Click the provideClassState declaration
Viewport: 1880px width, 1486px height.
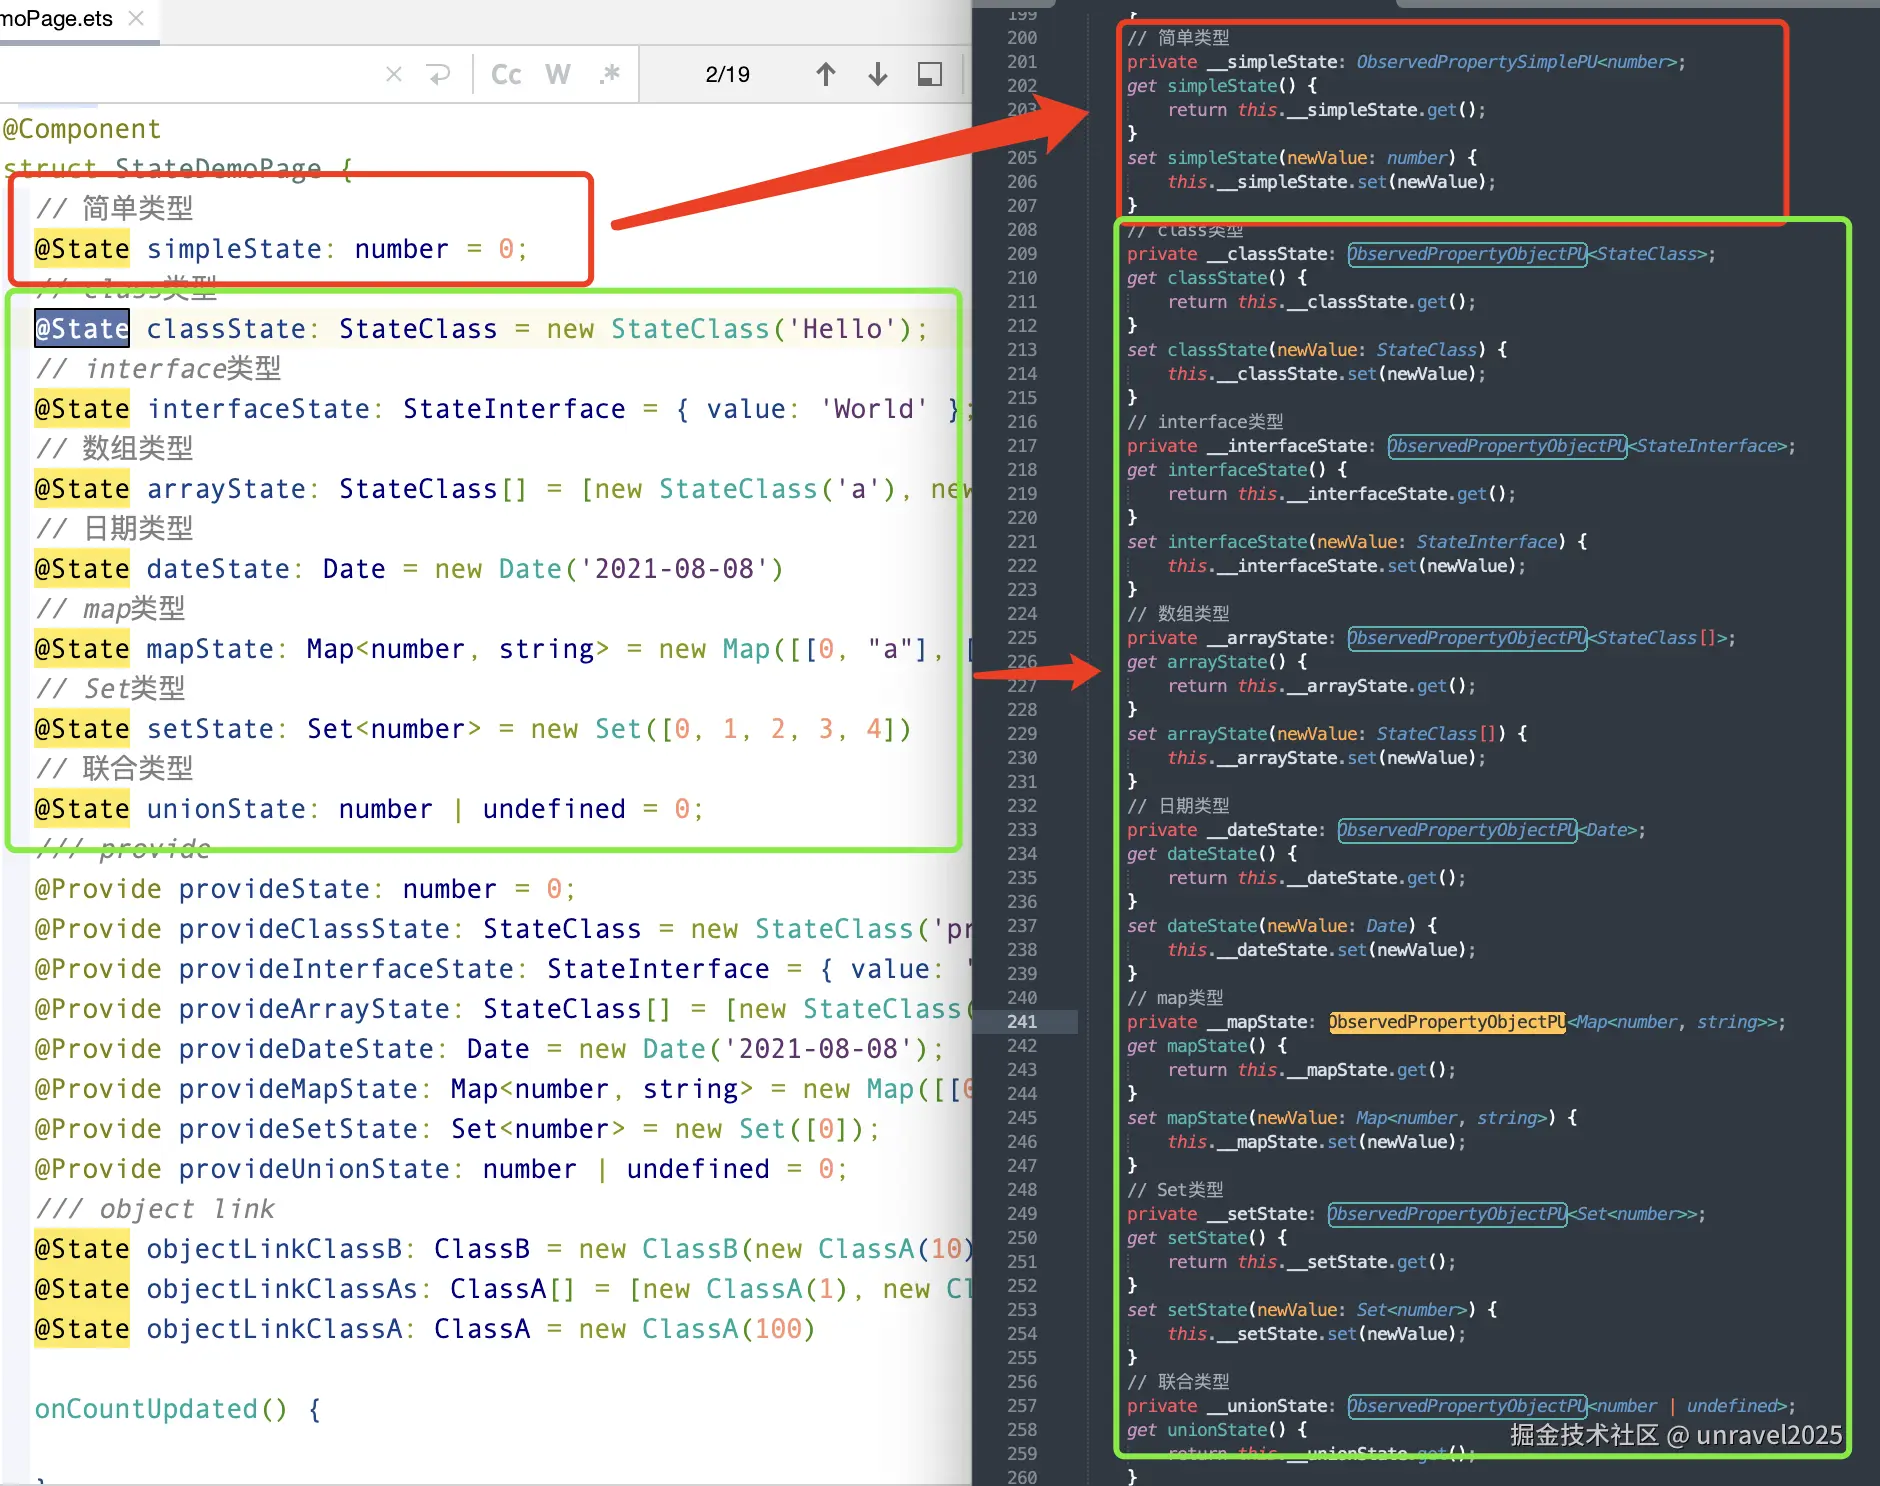(502, 929)
